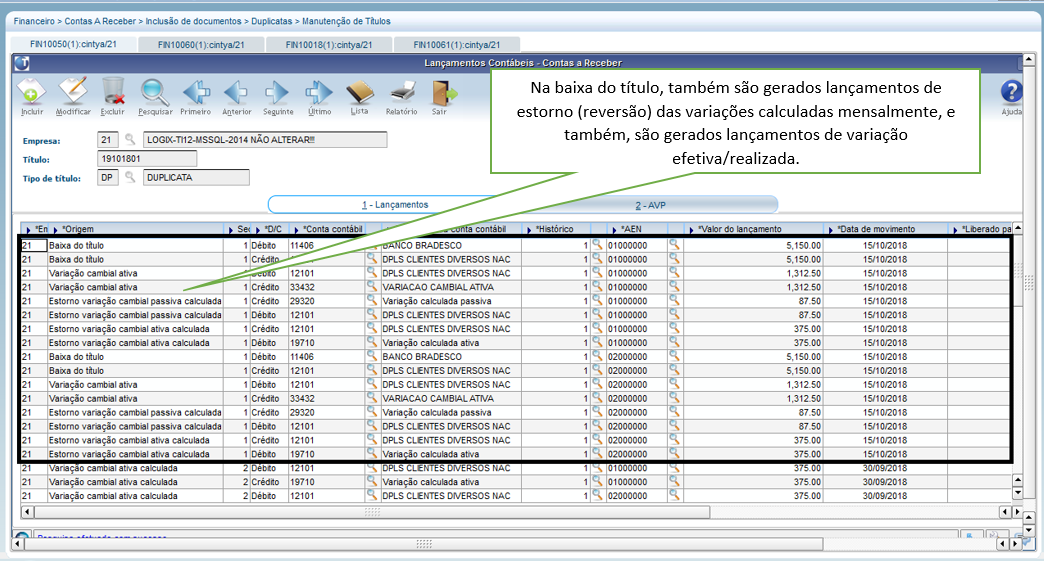
Task: Open Pesquisar magnifier tool
Action: pyautogui.click(x=154, y=92)
